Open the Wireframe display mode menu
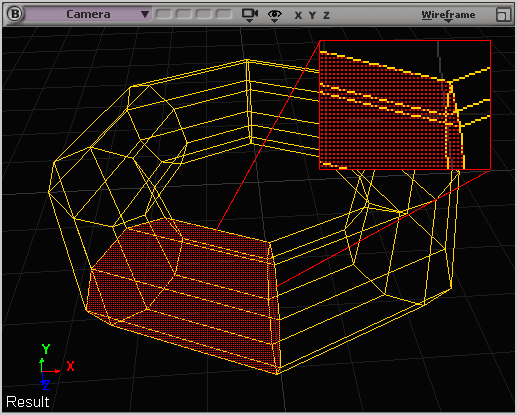The height and width of the screenshot is (415, 517). click(448, 15)
